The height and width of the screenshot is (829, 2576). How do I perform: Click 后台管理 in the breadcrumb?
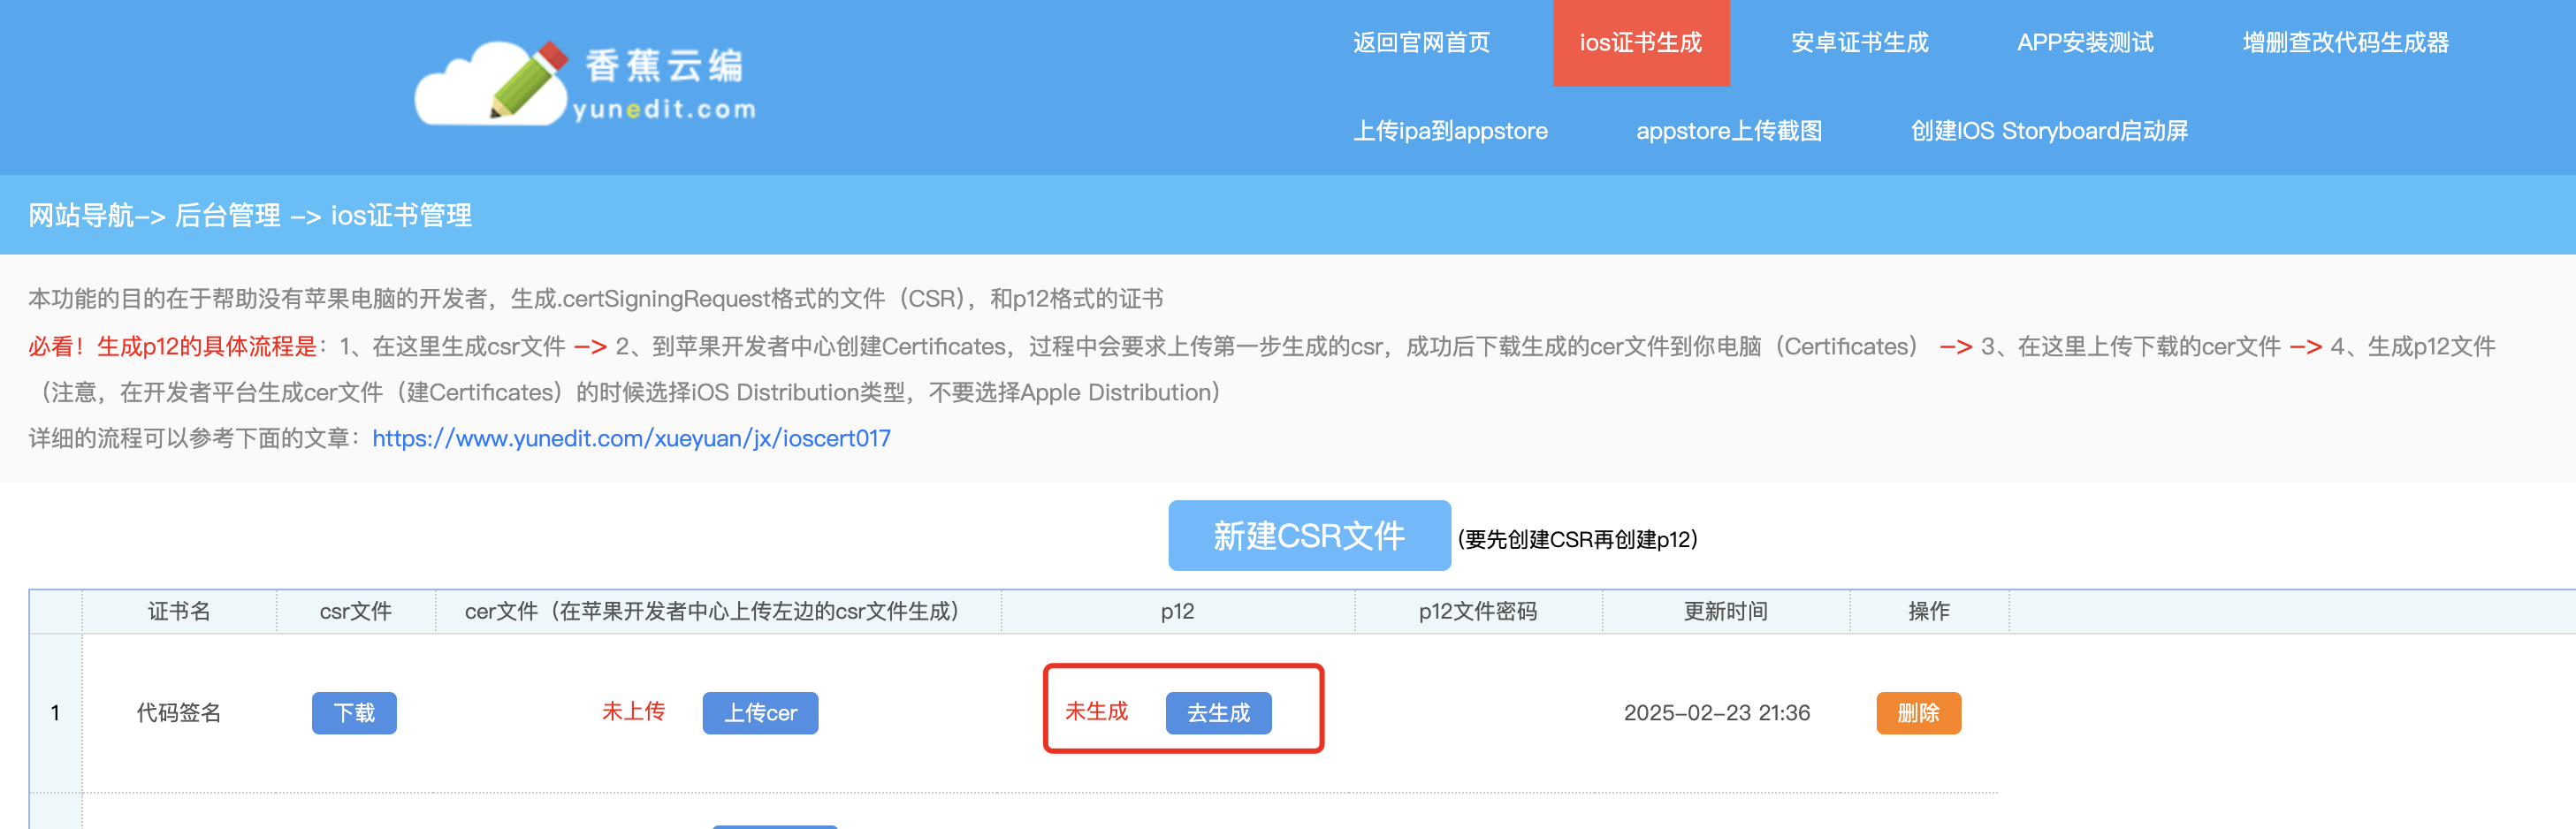pyautogui.click(x=227, y=215)
